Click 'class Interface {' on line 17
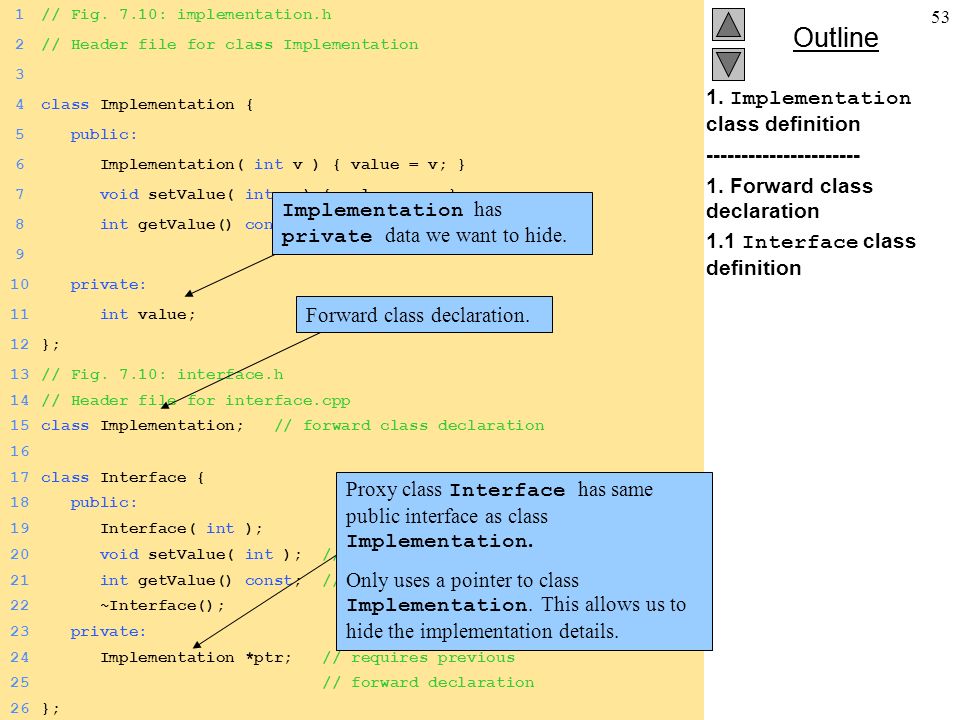The width and height of the screenshot is (960, 720). (x=122, y=478)
